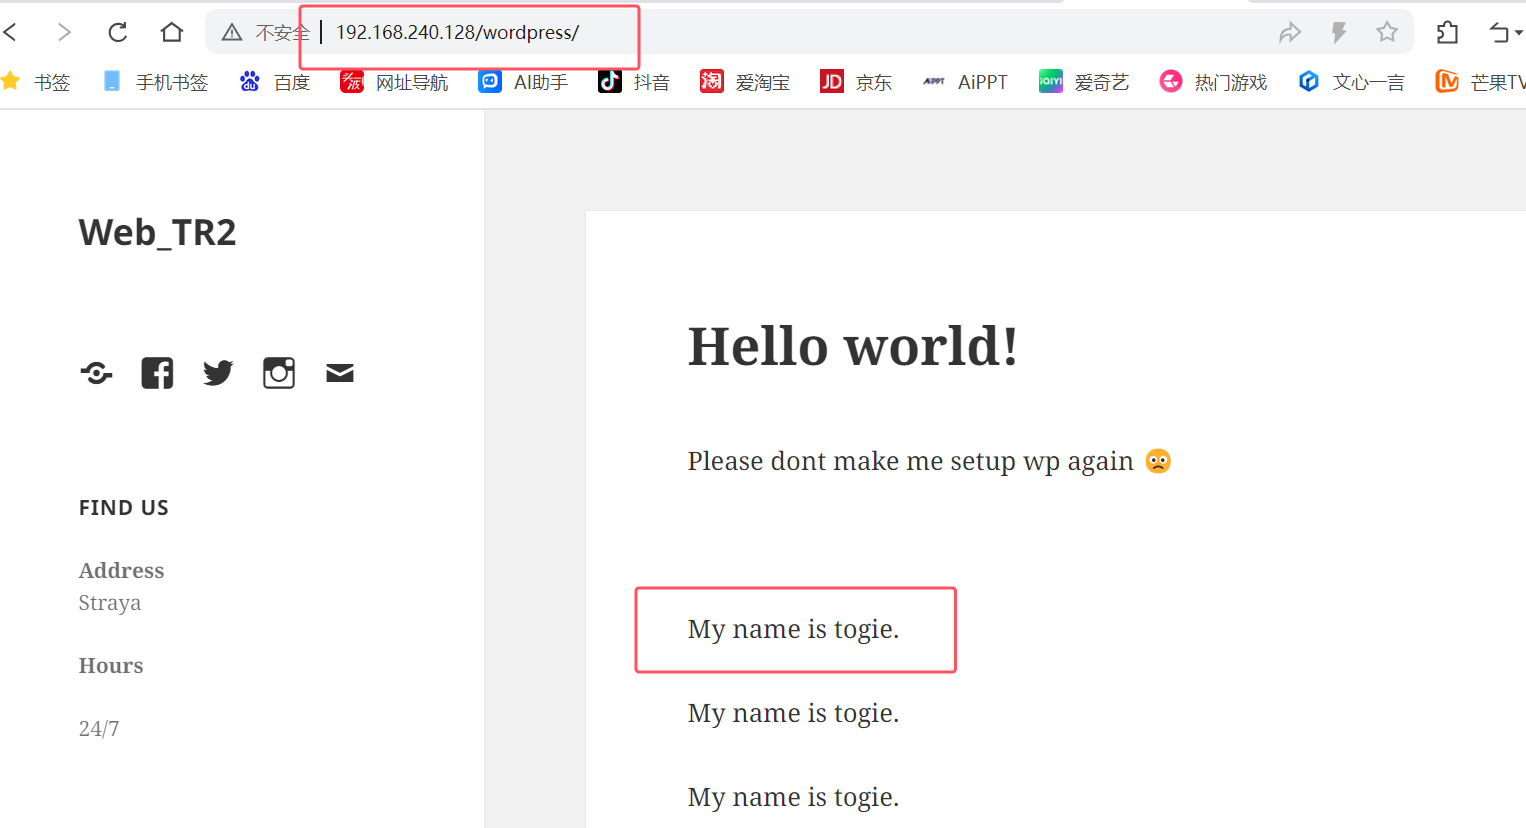Click the email envelope social icon

pos(340,373)
